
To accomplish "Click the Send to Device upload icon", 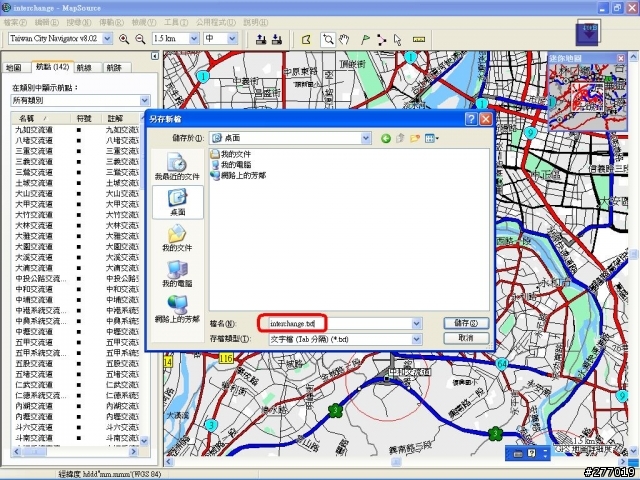I will click(x=261, y=39).
